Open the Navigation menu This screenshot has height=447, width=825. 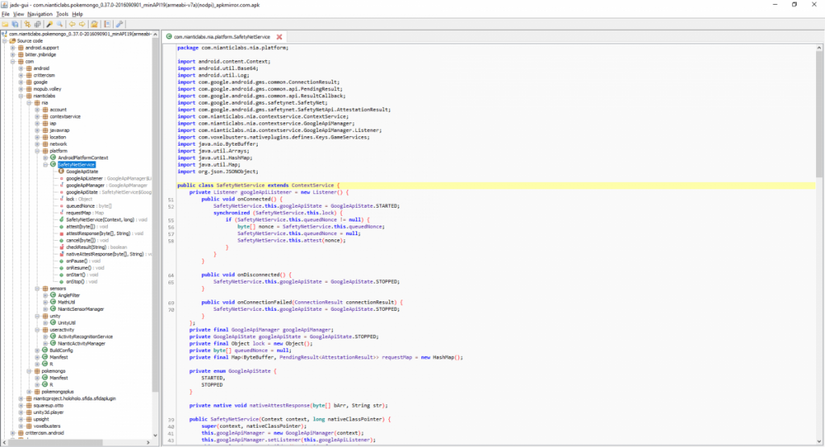40,14
